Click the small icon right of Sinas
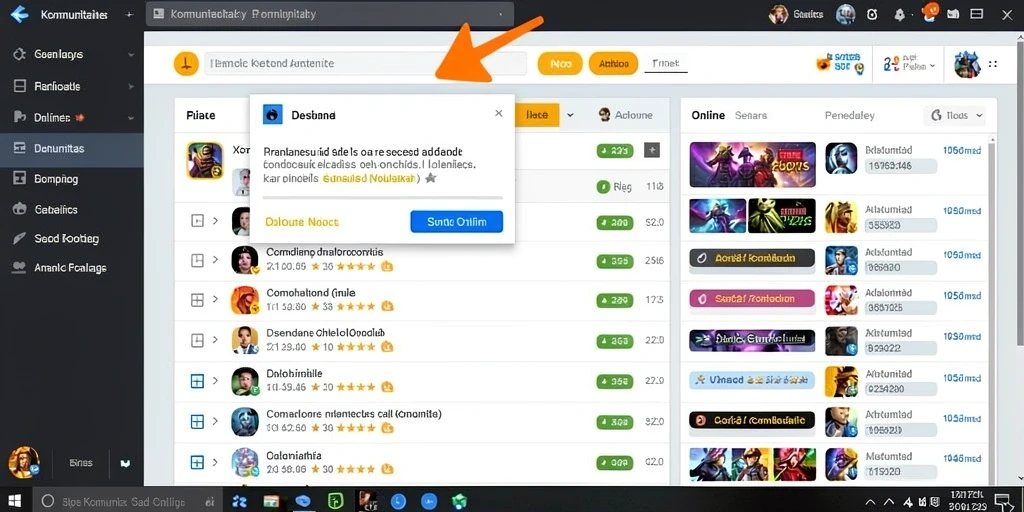 pyautogui.click(x=125, y=463)
